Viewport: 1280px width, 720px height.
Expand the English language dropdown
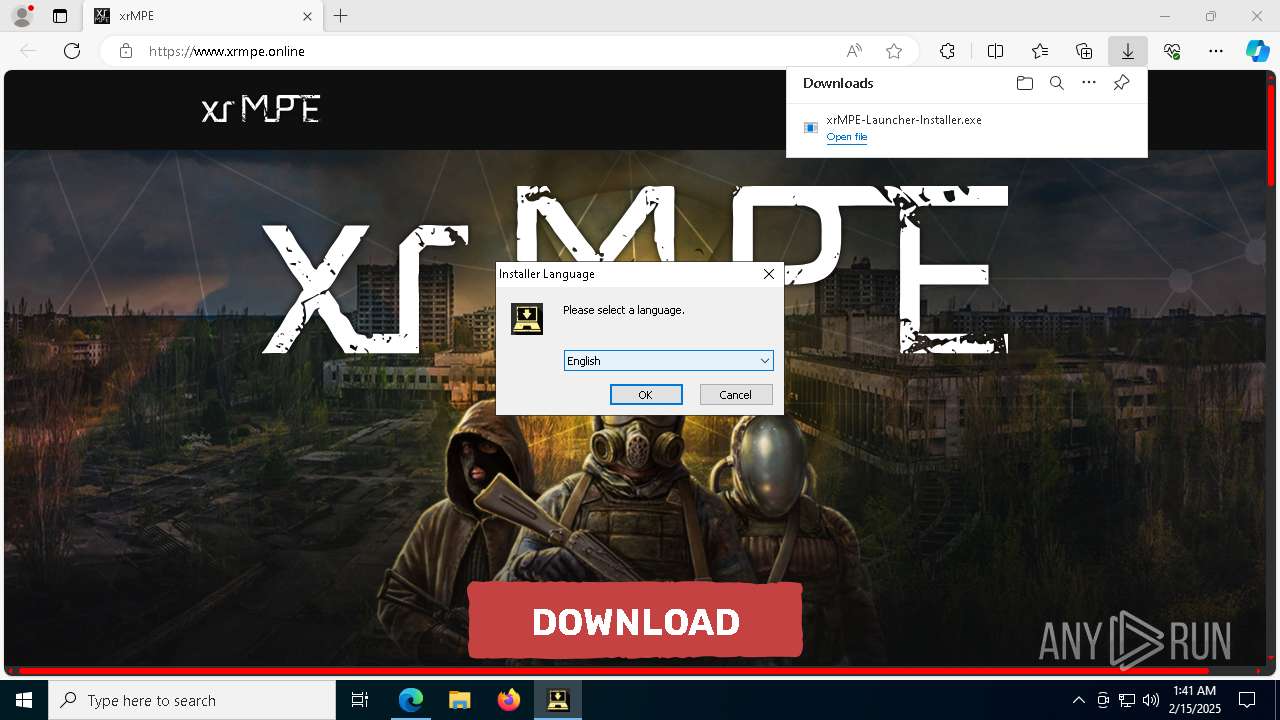click(668, 361)
